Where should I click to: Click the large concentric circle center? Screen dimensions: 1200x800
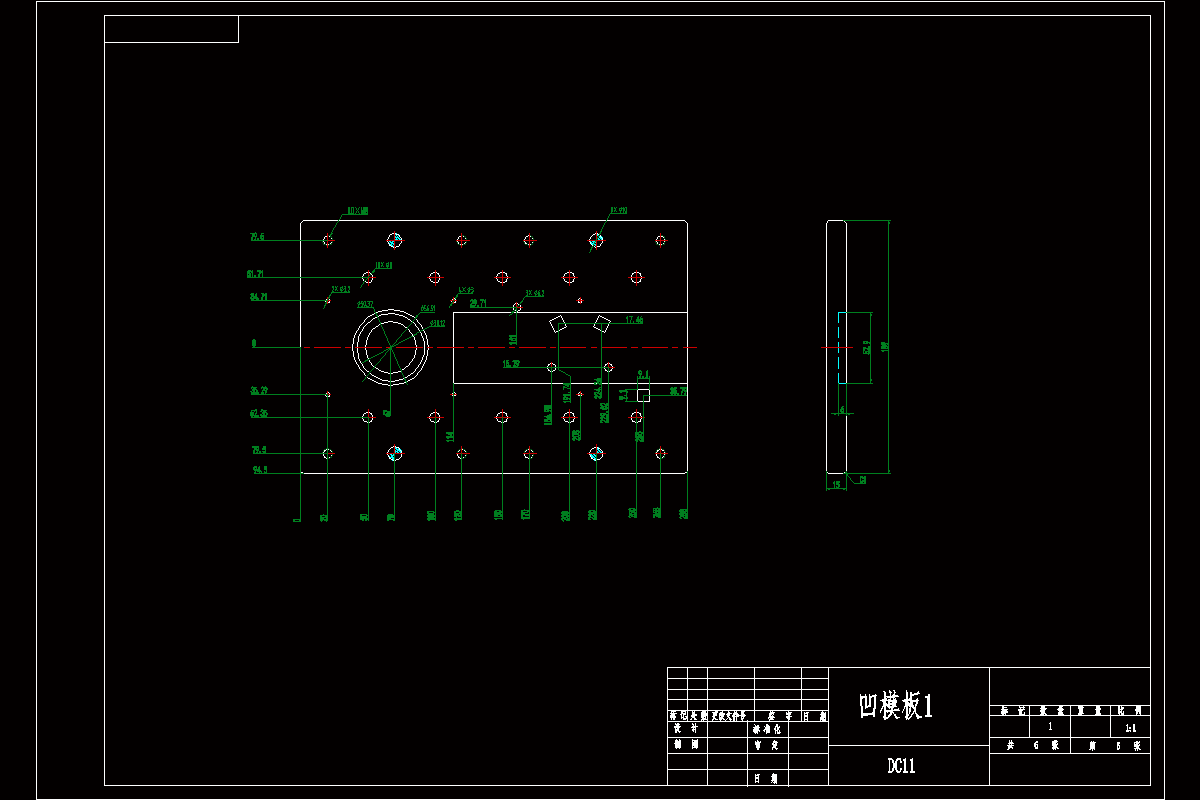point(390,347)
